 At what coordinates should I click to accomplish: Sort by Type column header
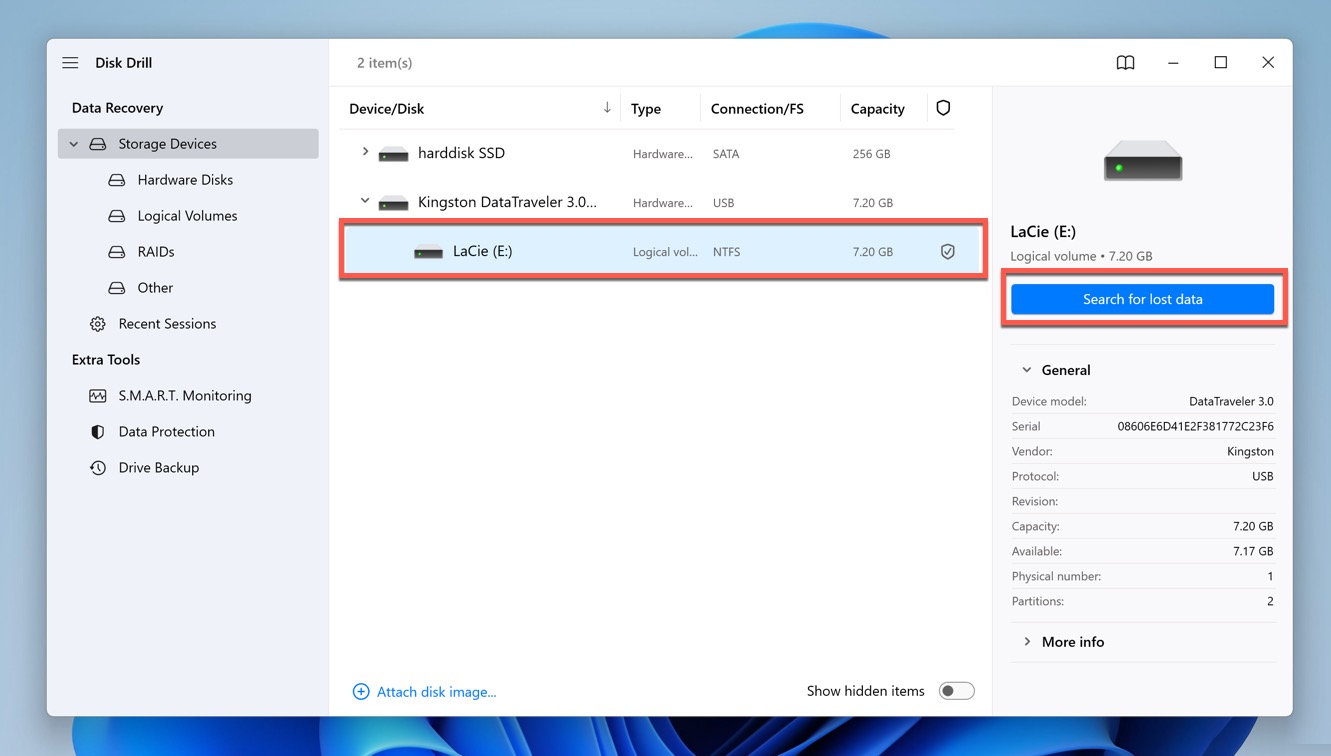[646, 108]
